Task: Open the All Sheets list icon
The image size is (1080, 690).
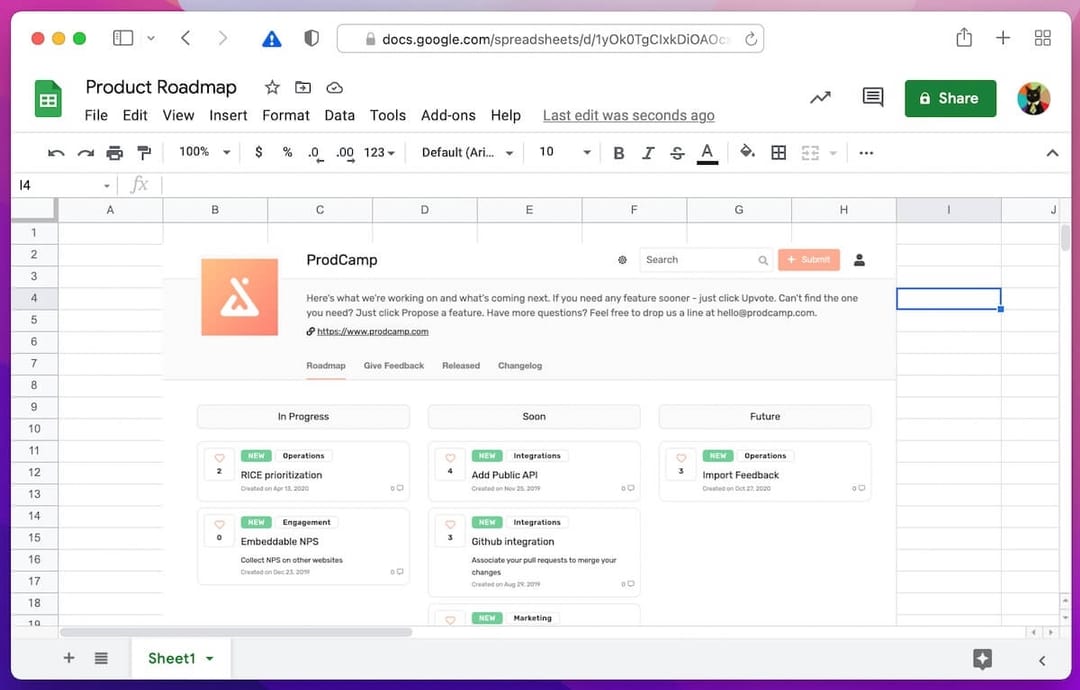Action: click(101, 658)
